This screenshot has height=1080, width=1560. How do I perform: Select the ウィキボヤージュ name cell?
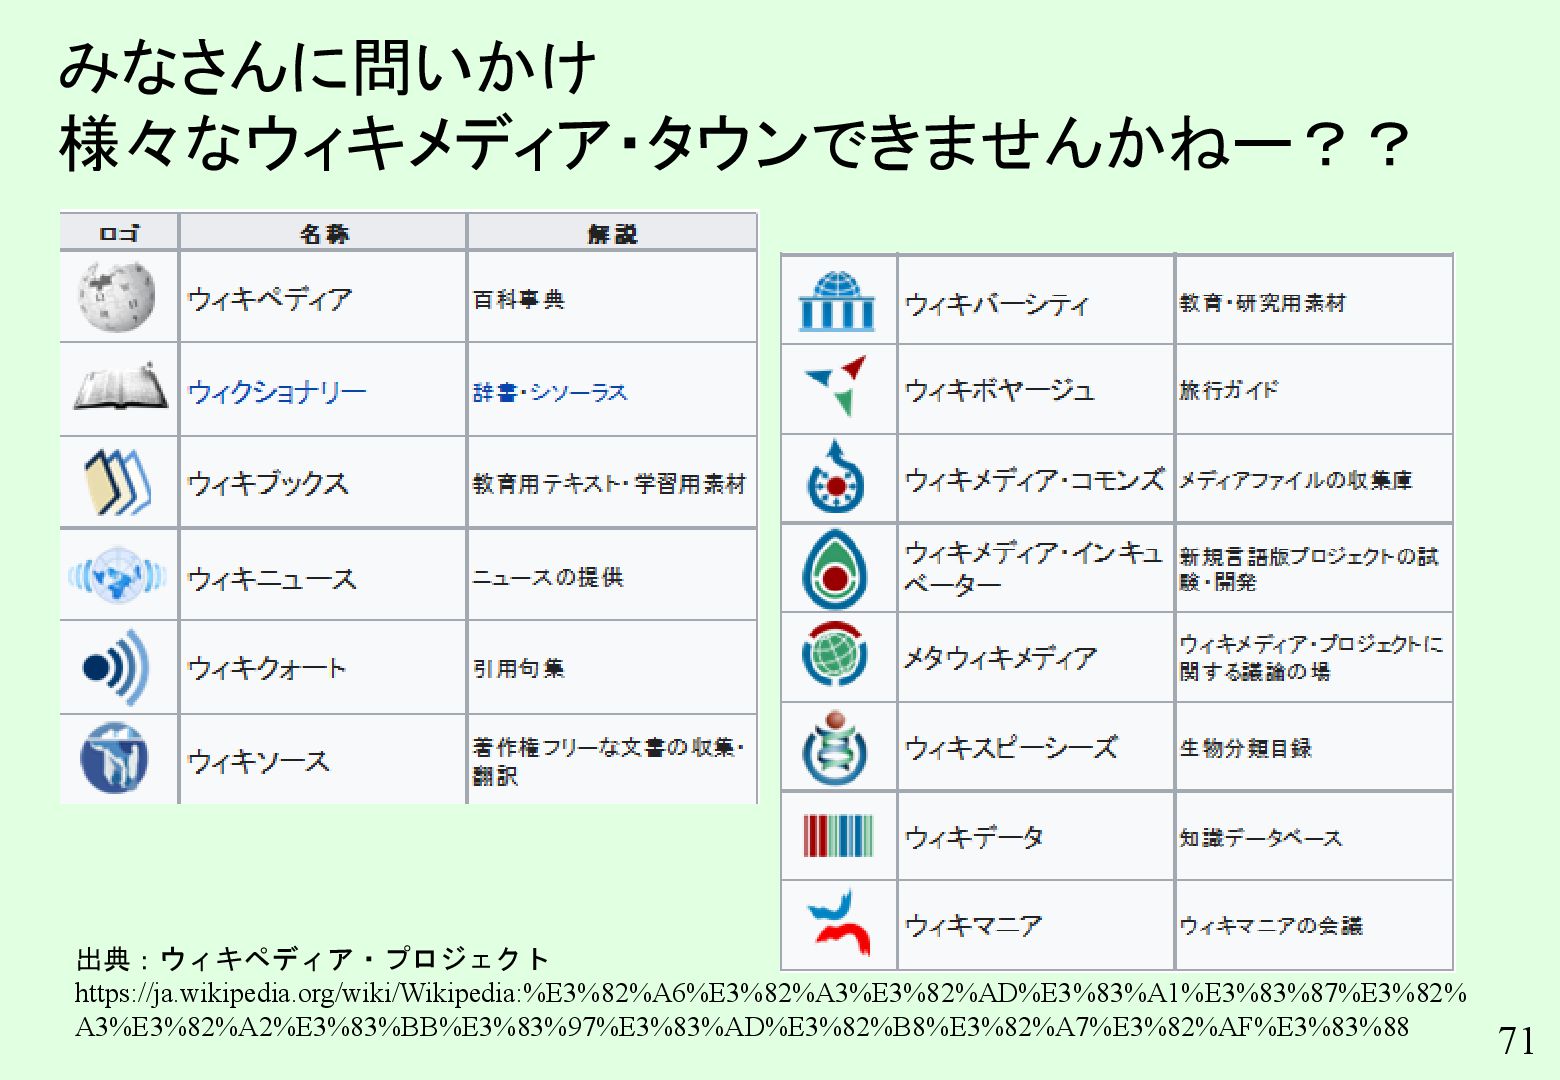tap(1036, 390)
